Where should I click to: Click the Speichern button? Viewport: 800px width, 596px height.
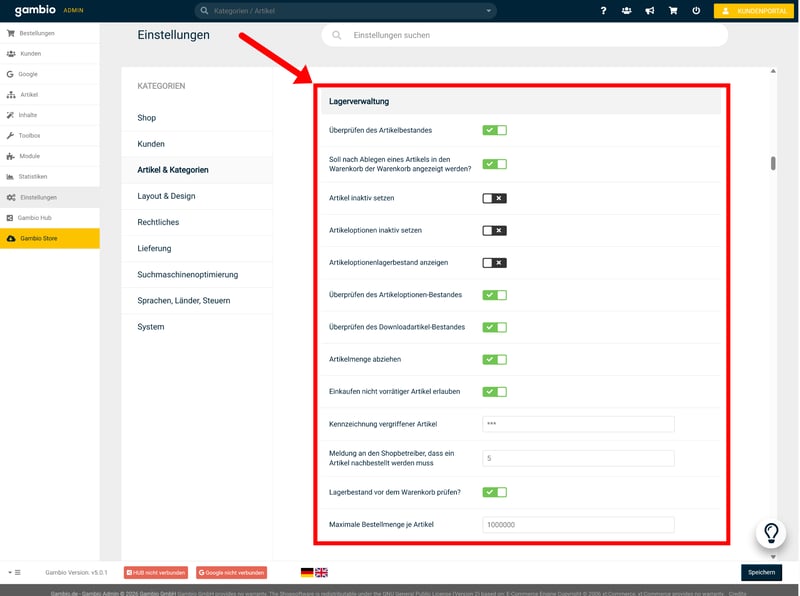tap(761, 572)
